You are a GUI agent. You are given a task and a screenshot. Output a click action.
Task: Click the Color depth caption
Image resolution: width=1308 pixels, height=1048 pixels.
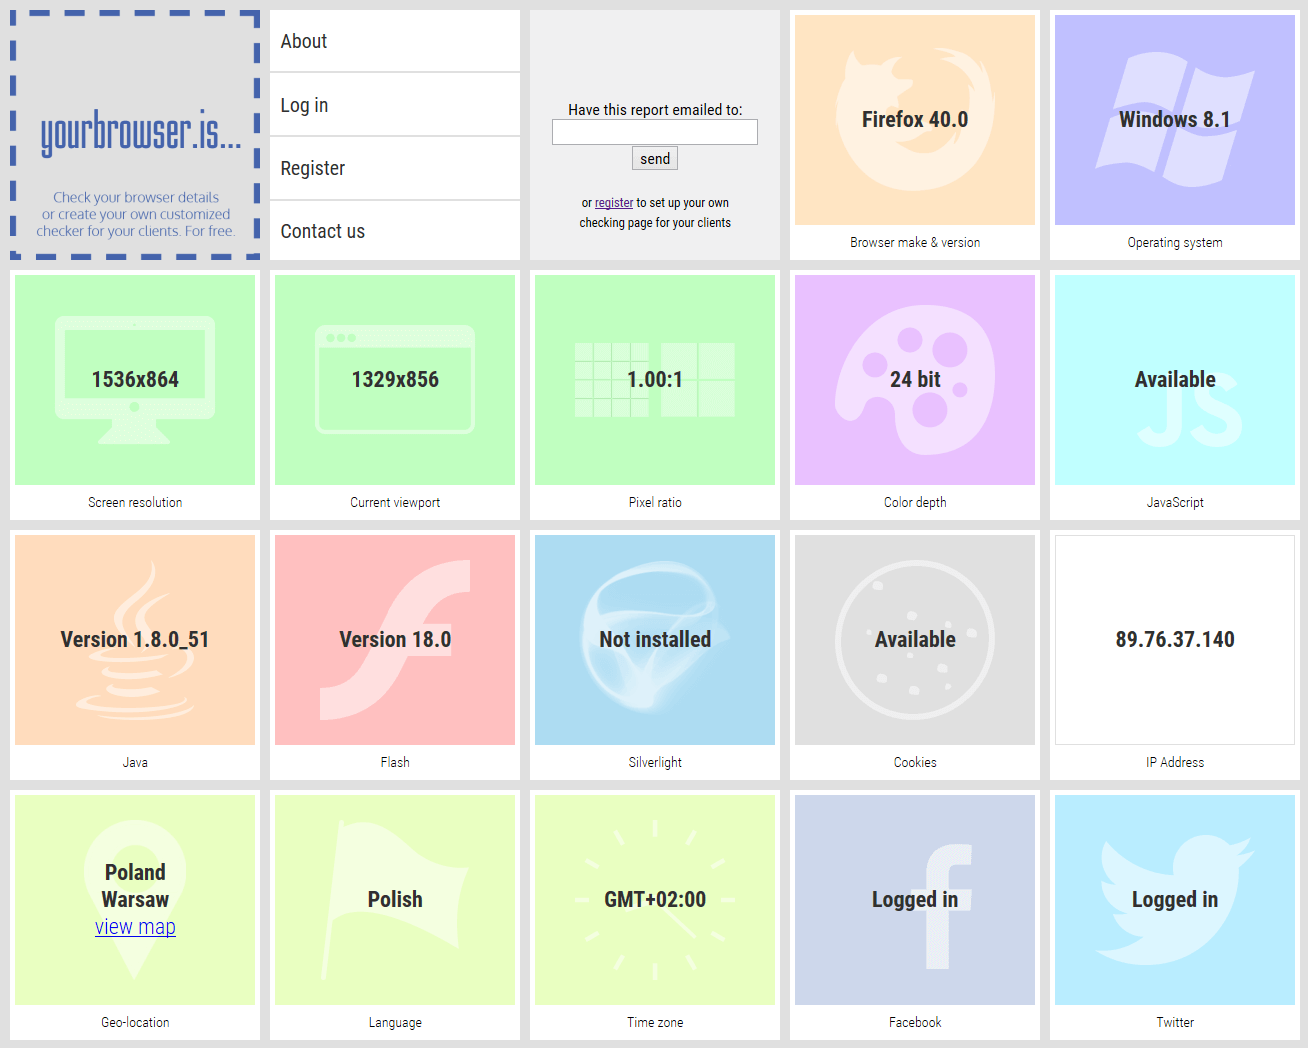click(x=915, y=503)
